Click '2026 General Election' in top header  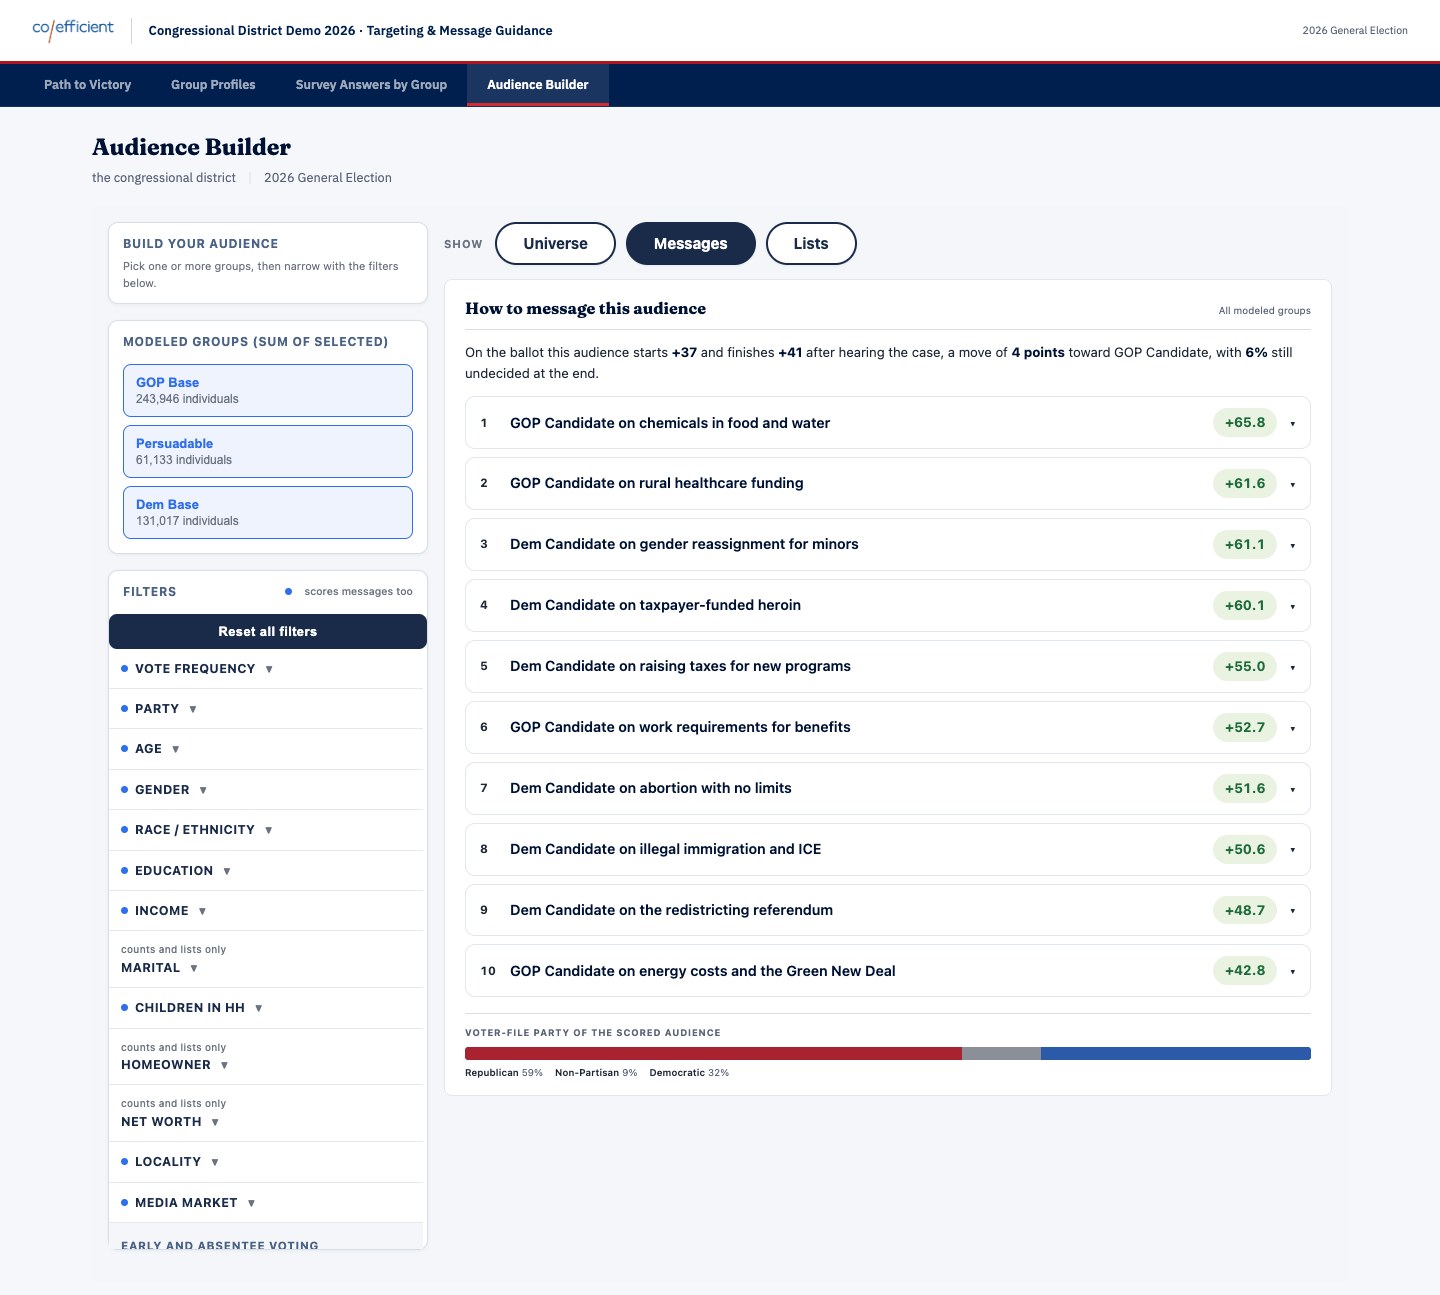tap(1355, 31)
